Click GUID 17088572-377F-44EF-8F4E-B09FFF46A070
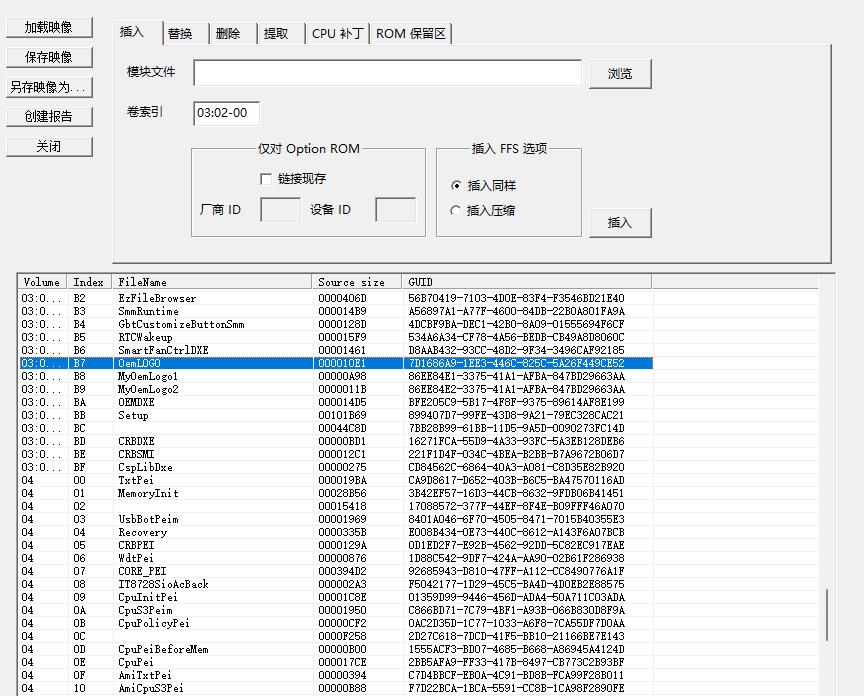 [516, 506]
